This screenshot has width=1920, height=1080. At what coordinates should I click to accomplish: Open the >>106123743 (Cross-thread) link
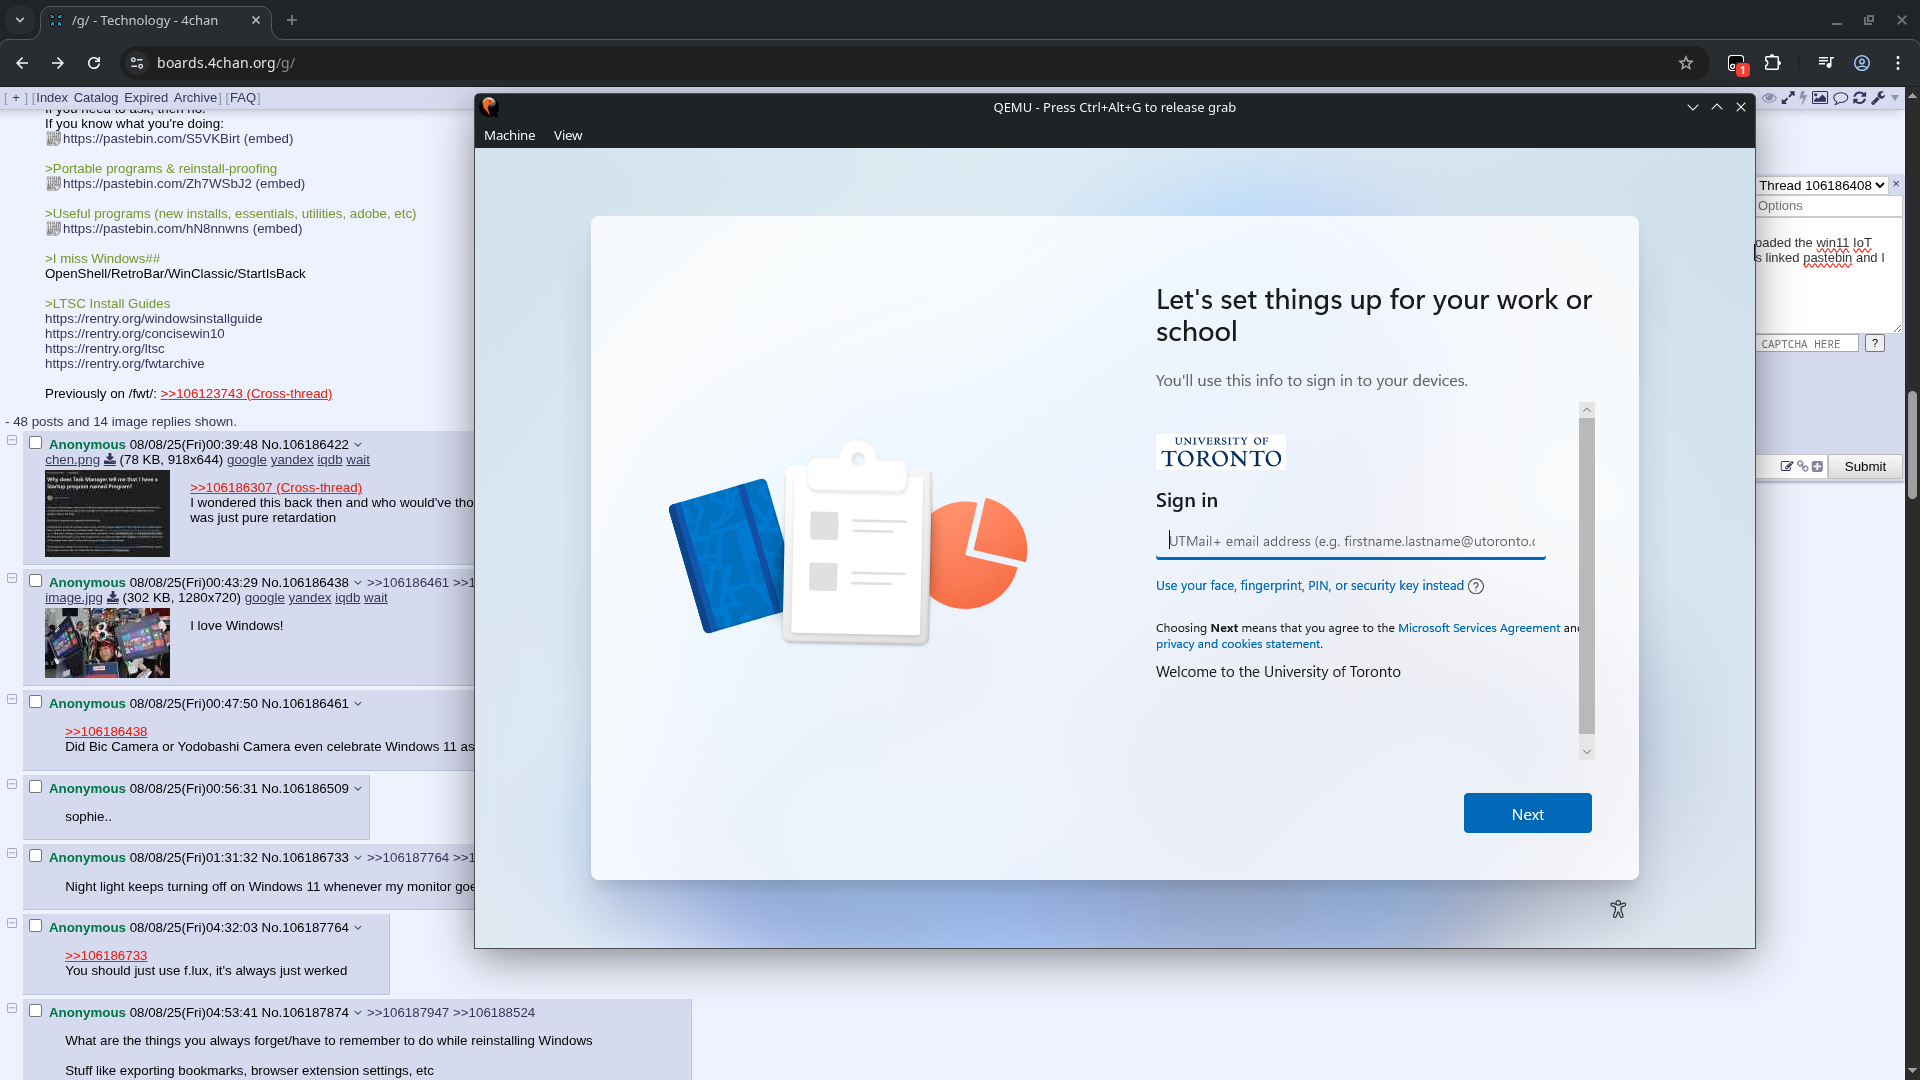246,394
